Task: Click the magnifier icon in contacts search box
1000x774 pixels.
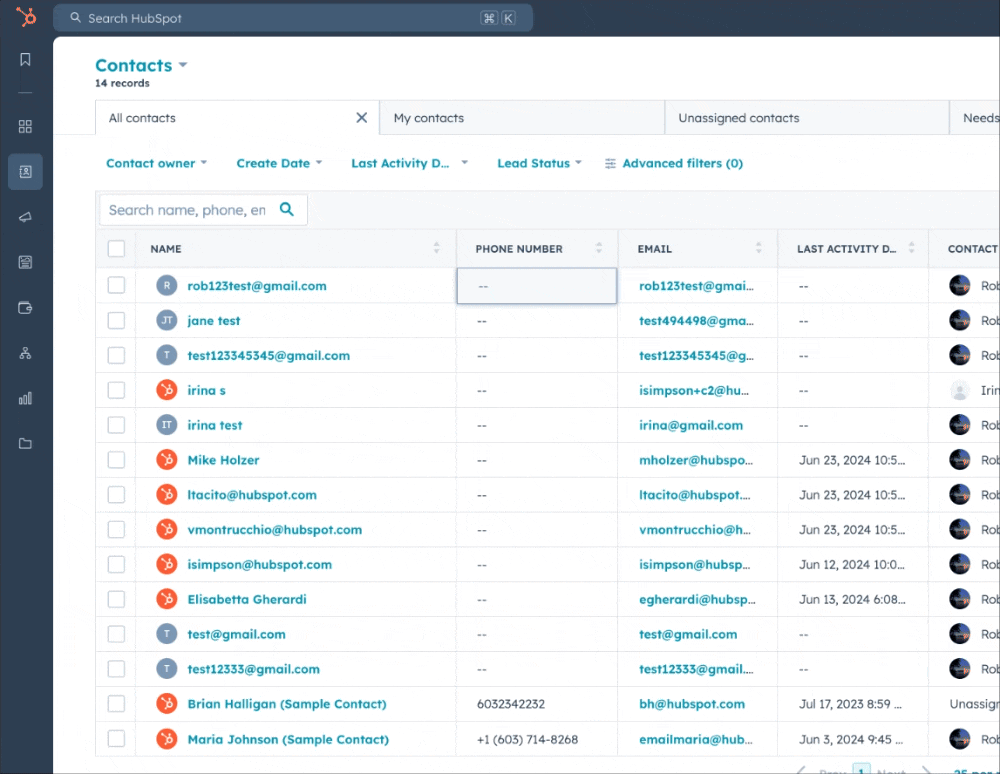Action: point(287,209)
